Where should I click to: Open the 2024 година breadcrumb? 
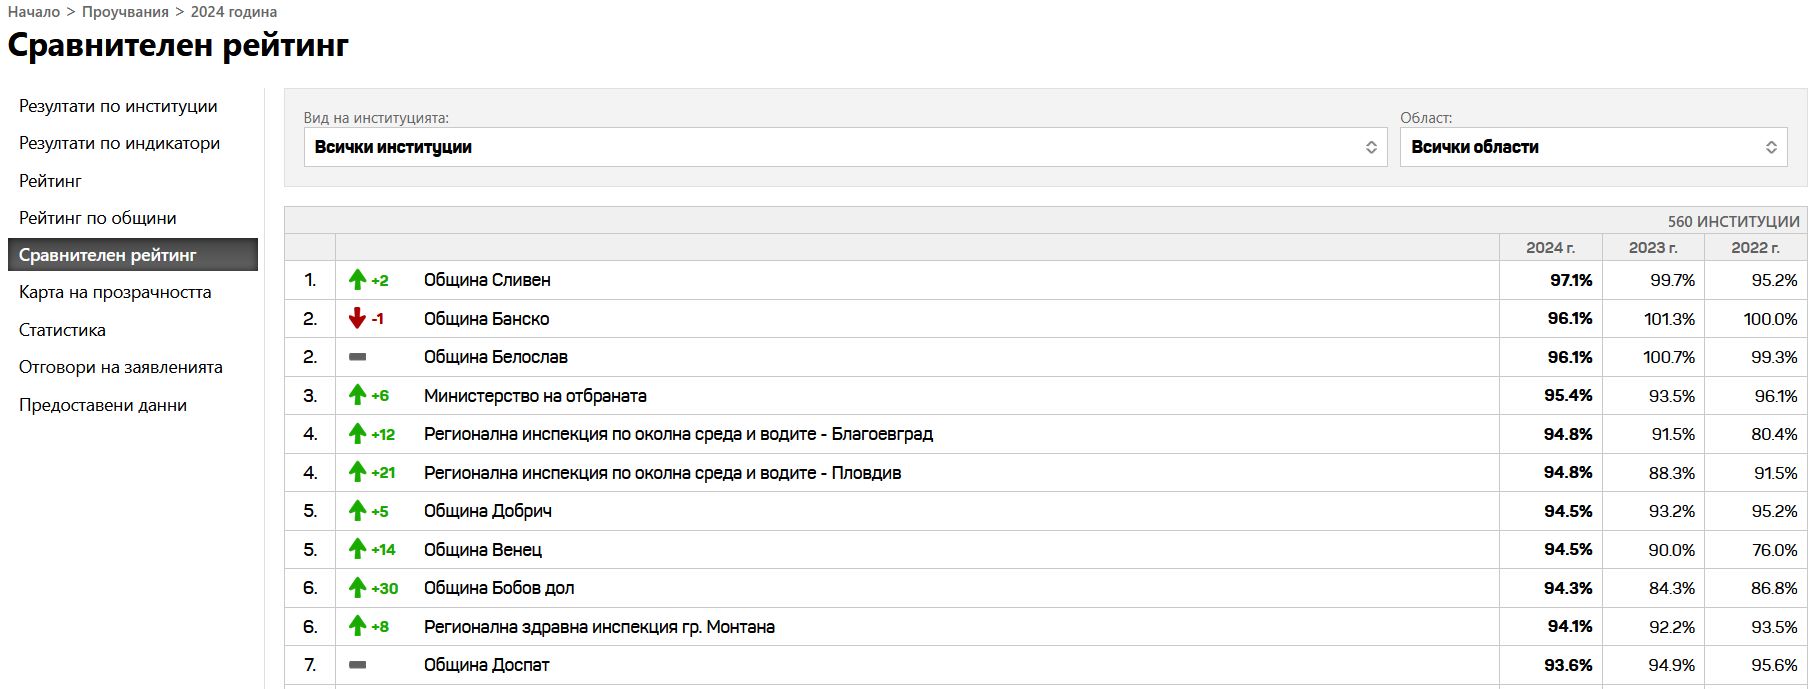click(x=234, y=12)
